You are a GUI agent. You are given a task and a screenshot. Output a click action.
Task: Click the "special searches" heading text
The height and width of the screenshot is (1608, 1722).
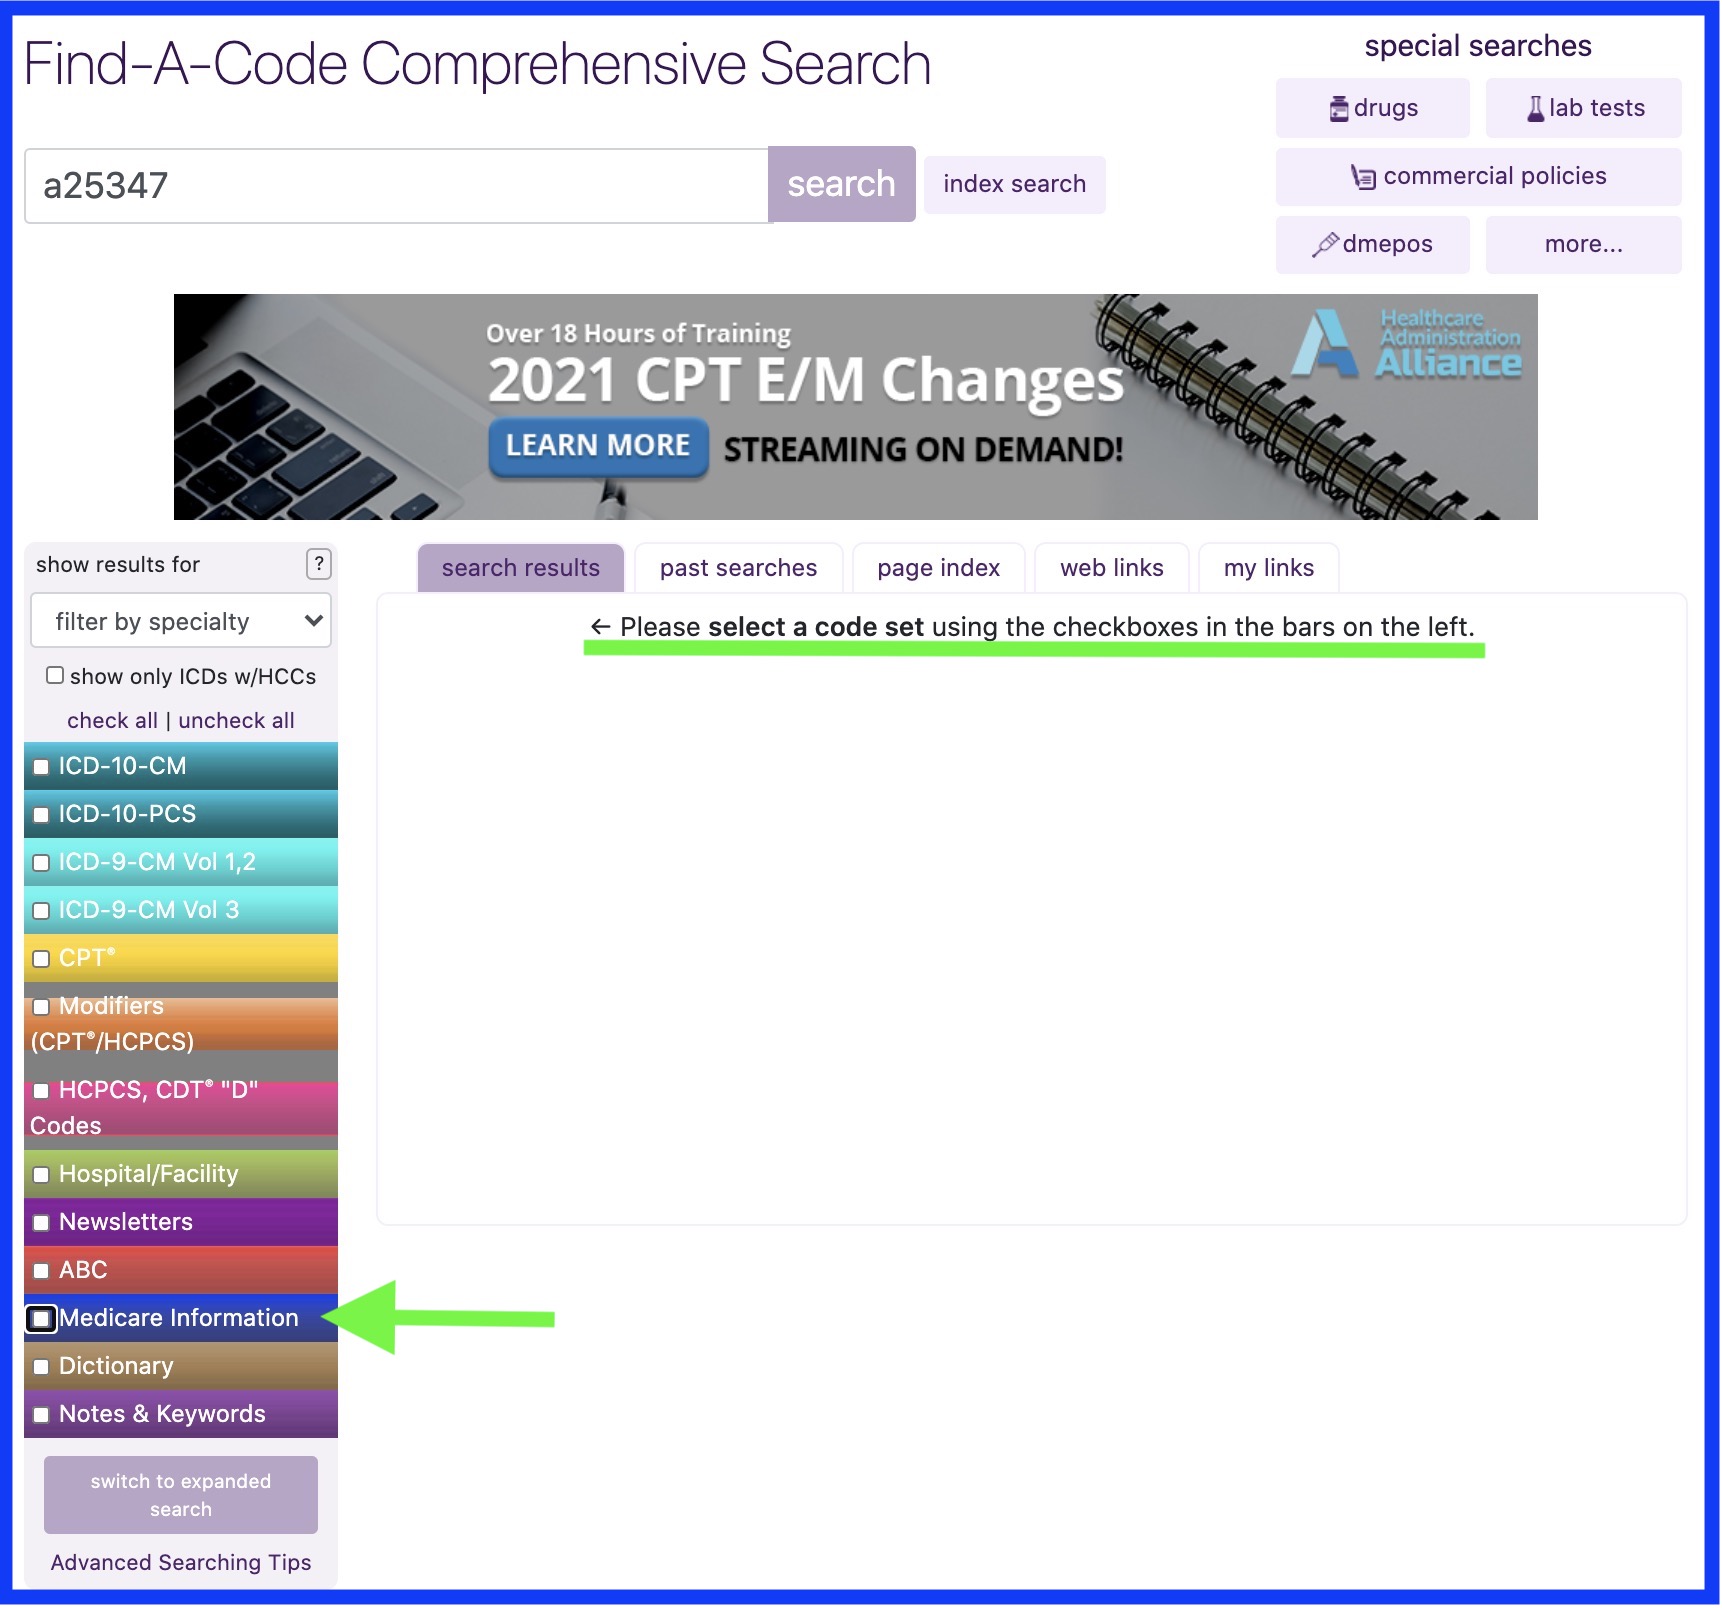[x=1478, y=46]
